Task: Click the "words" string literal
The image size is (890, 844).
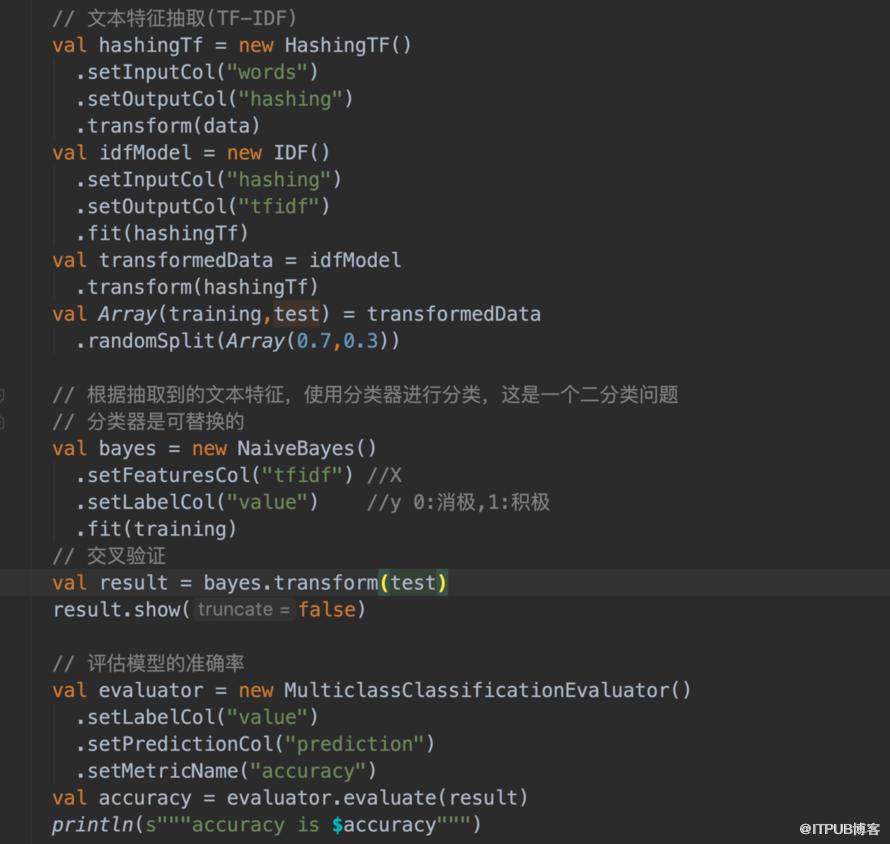Action: pyautogui.click(x=267, y=72)
